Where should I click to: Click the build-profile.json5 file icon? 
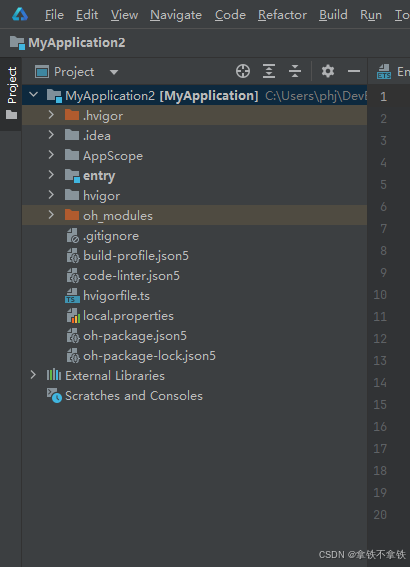(x=72, y=256)
